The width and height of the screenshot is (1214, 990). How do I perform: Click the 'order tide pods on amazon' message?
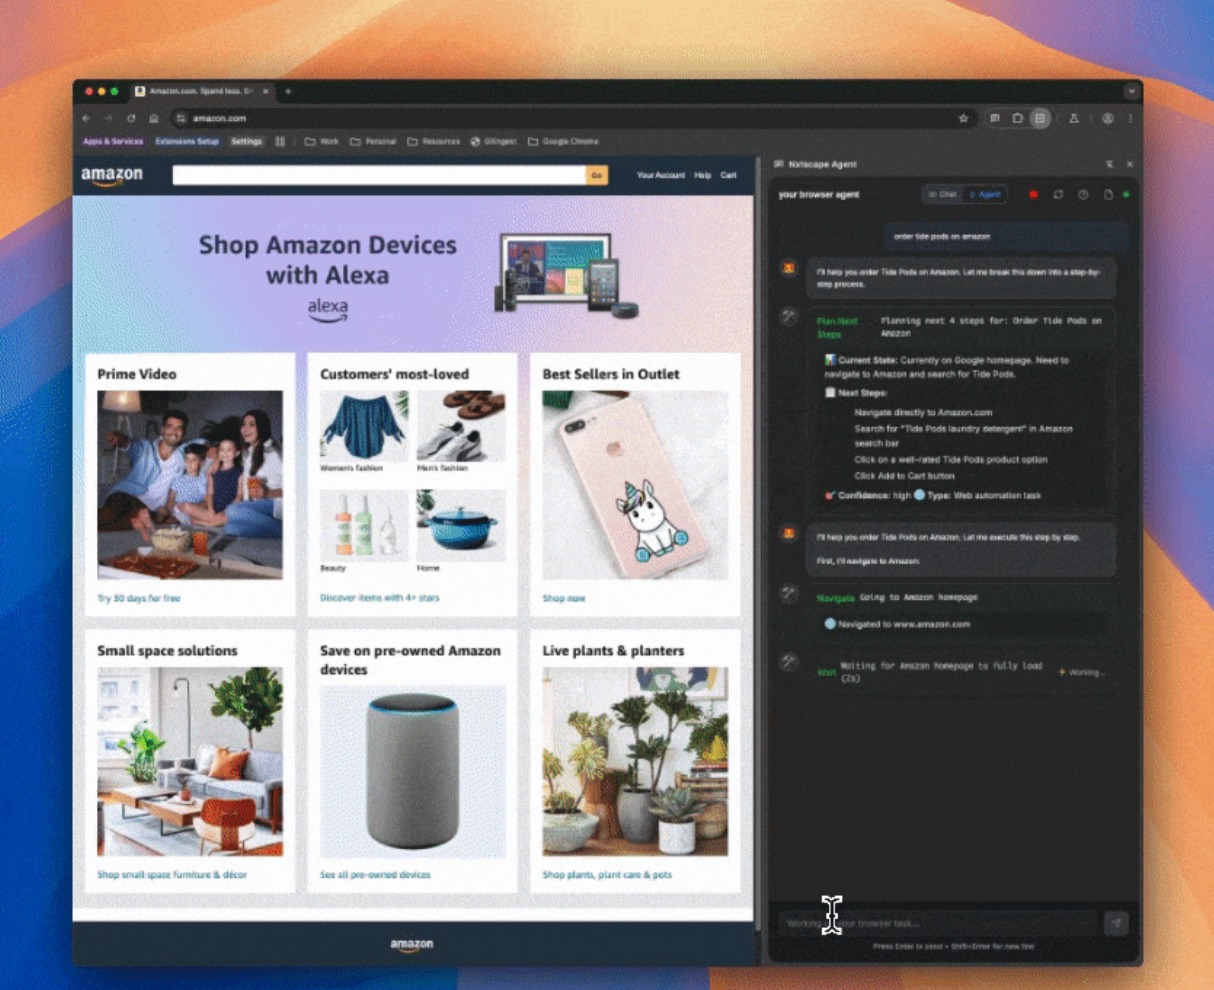pos(1004,237)
